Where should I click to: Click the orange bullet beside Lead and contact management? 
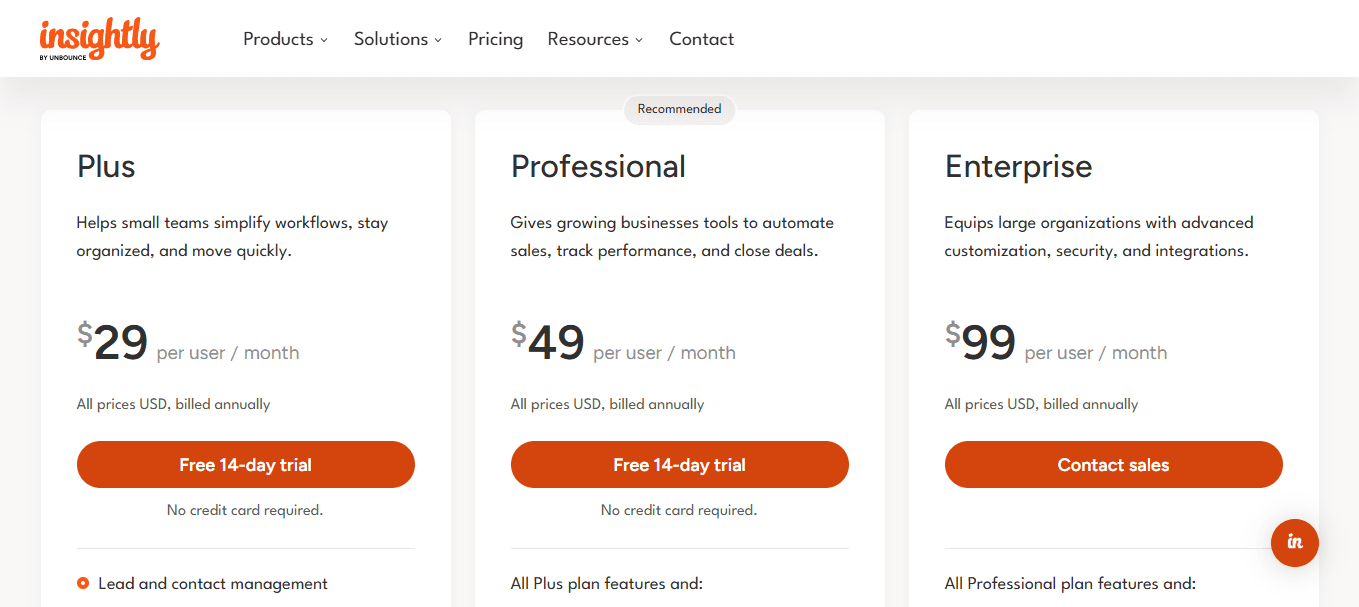click(83, 584)
